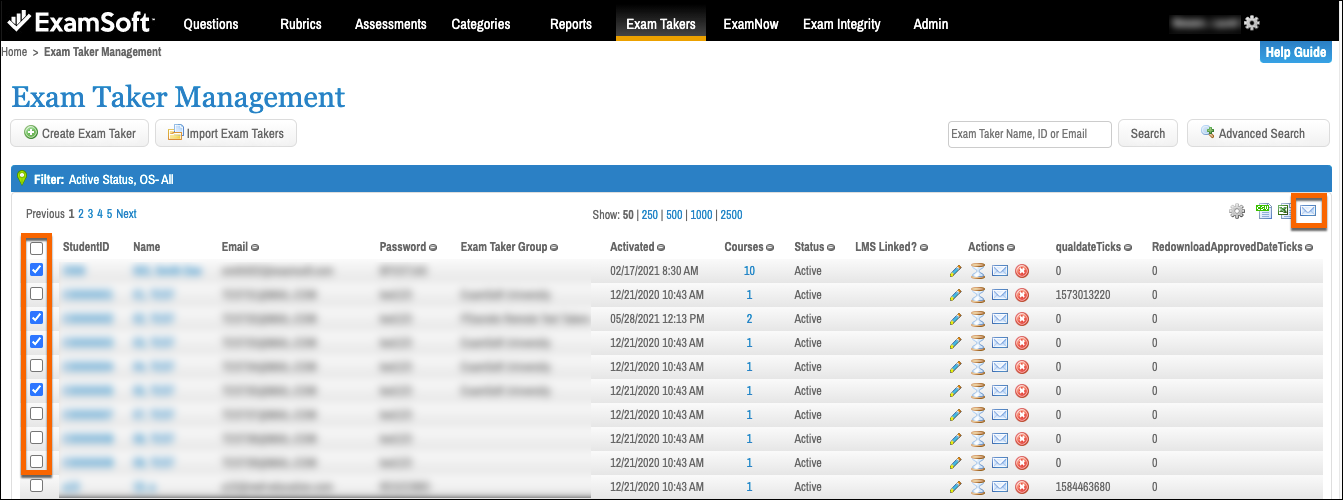
Task: Open the Reports menu
Action: [571, 24]
